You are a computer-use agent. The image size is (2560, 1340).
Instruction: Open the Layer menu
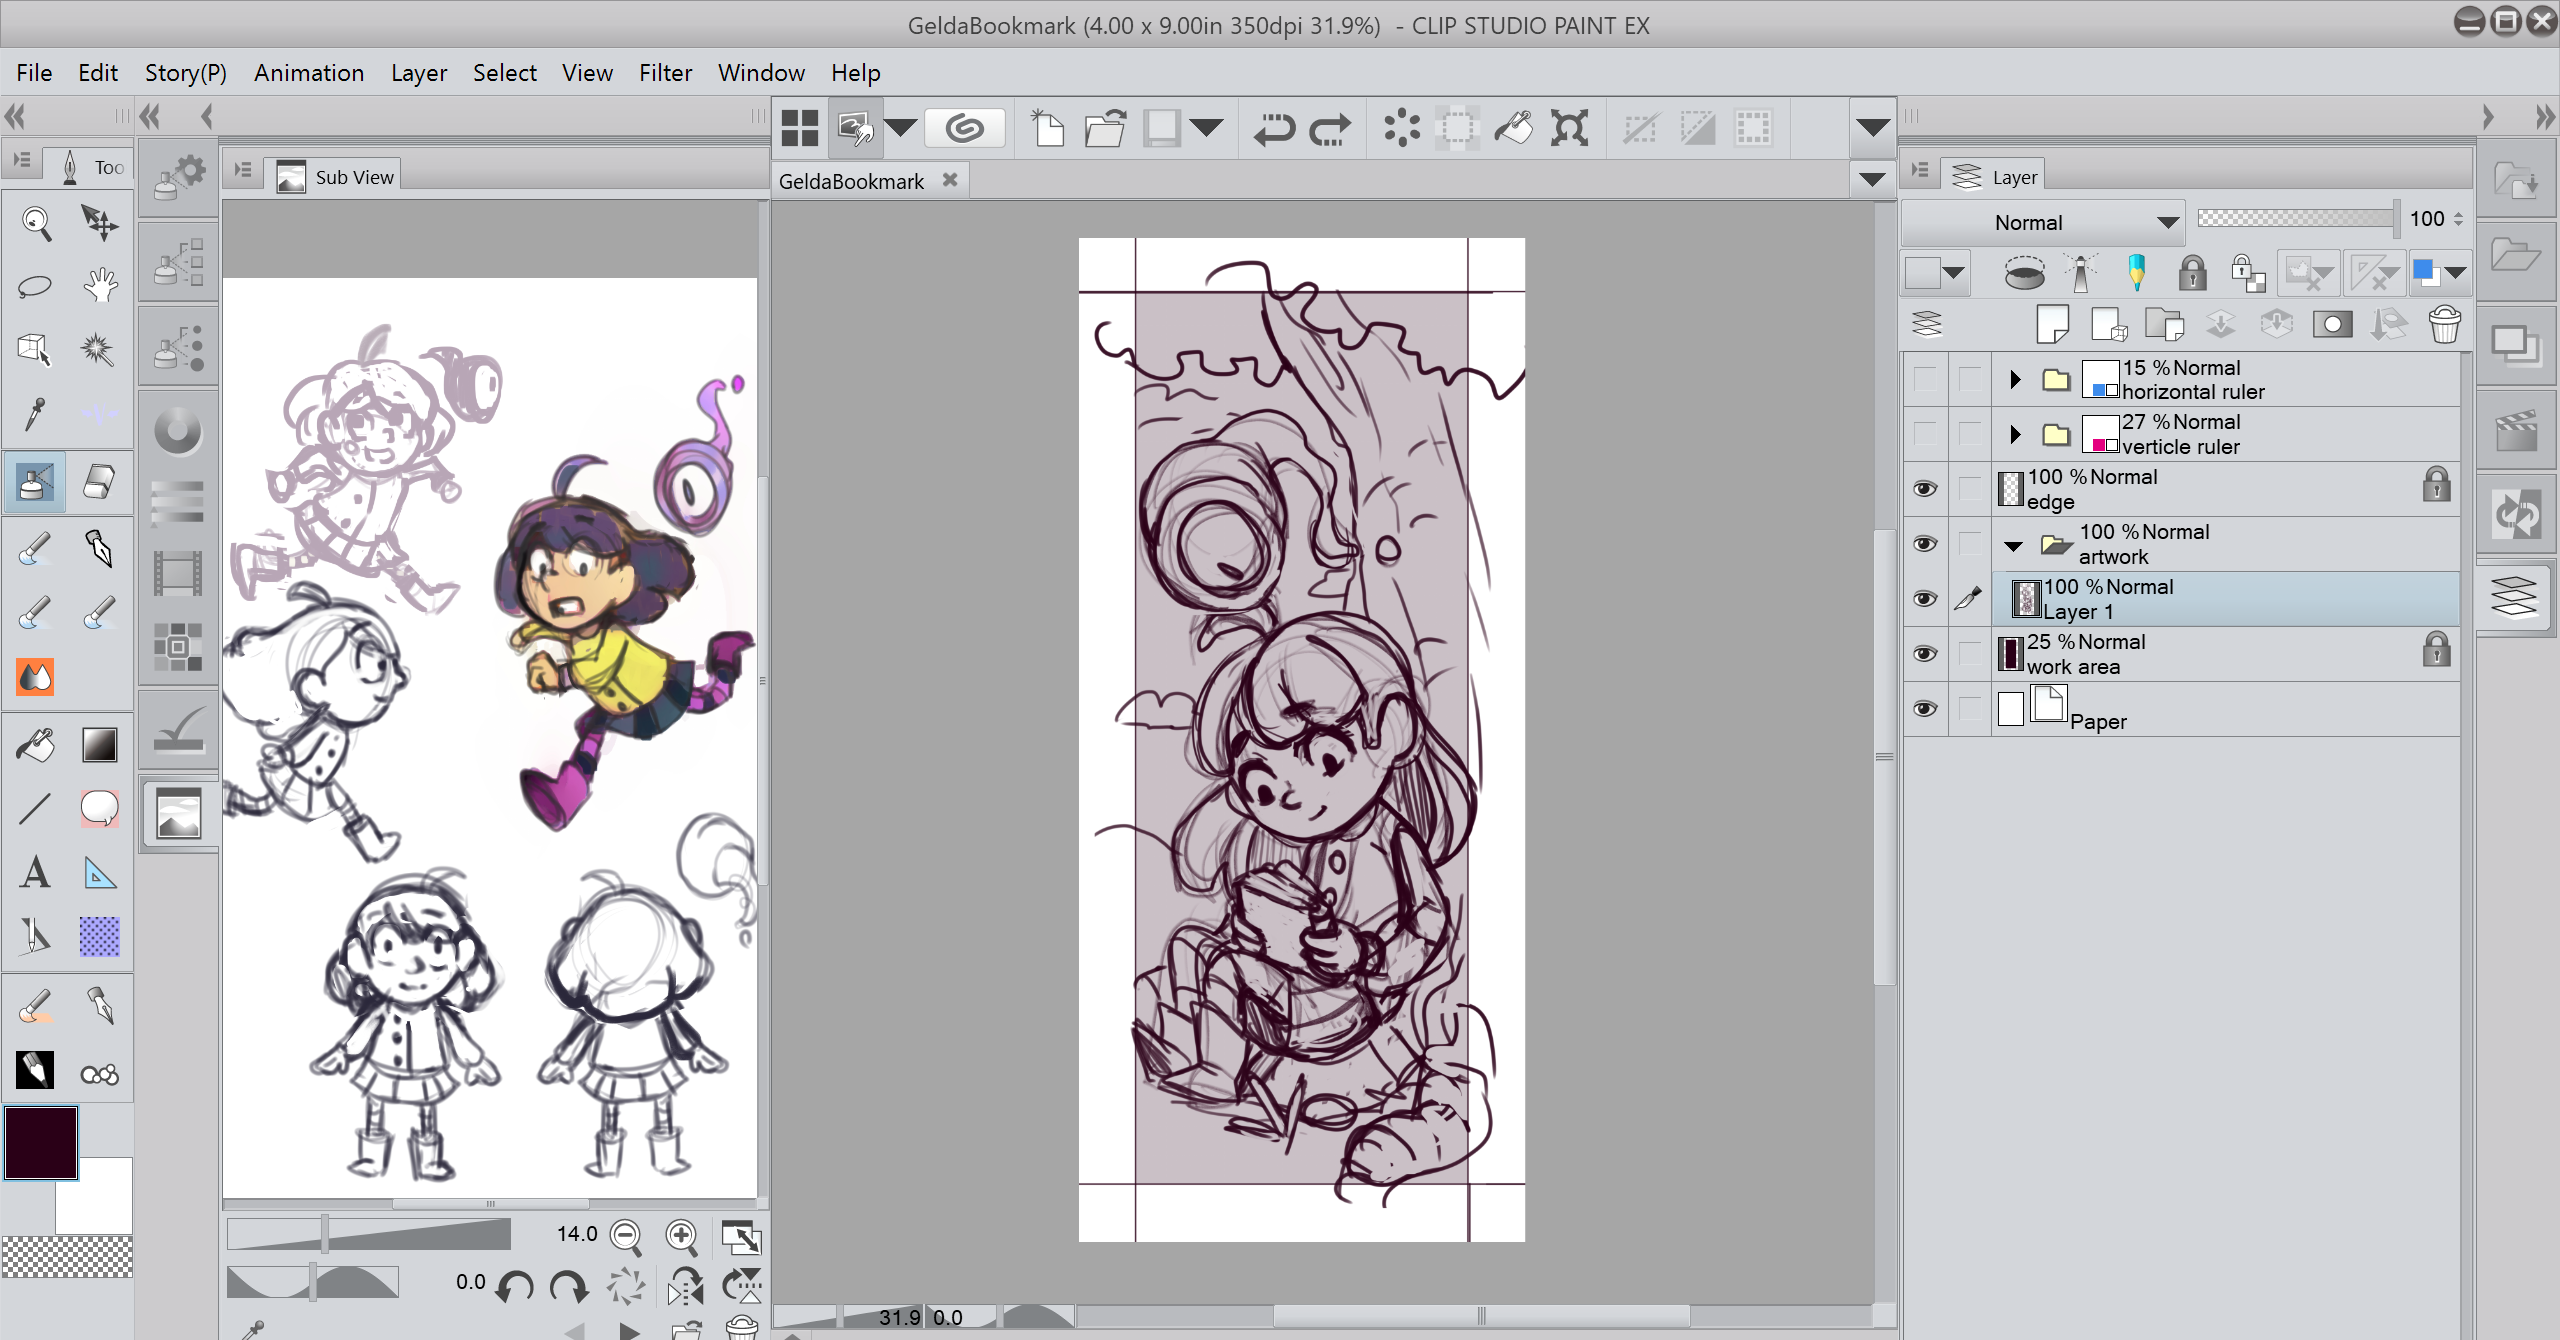point(419,73)
